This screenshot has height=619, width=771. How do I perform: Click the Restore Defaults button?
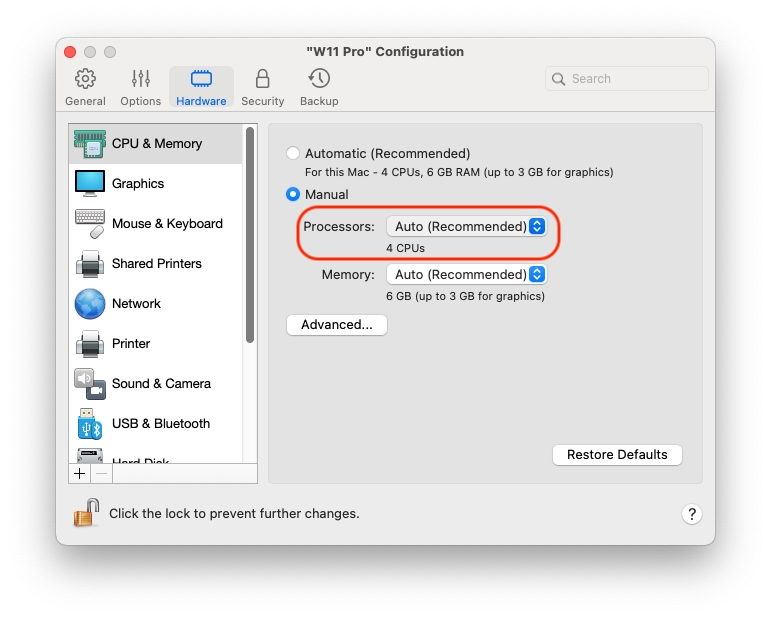pyautogui.click(x=617, y=455)
